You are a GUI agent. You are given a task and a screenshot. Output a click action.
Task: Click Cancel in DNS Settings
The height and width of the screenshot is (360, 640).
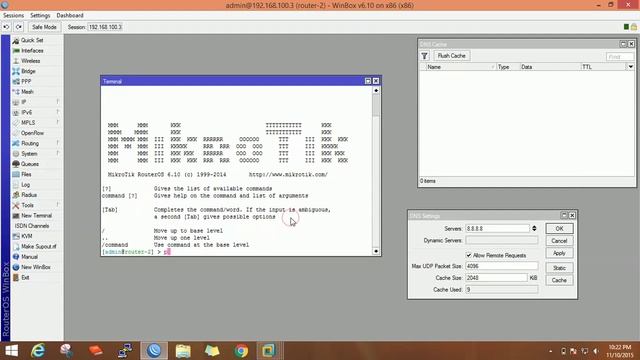pos(559,241)
